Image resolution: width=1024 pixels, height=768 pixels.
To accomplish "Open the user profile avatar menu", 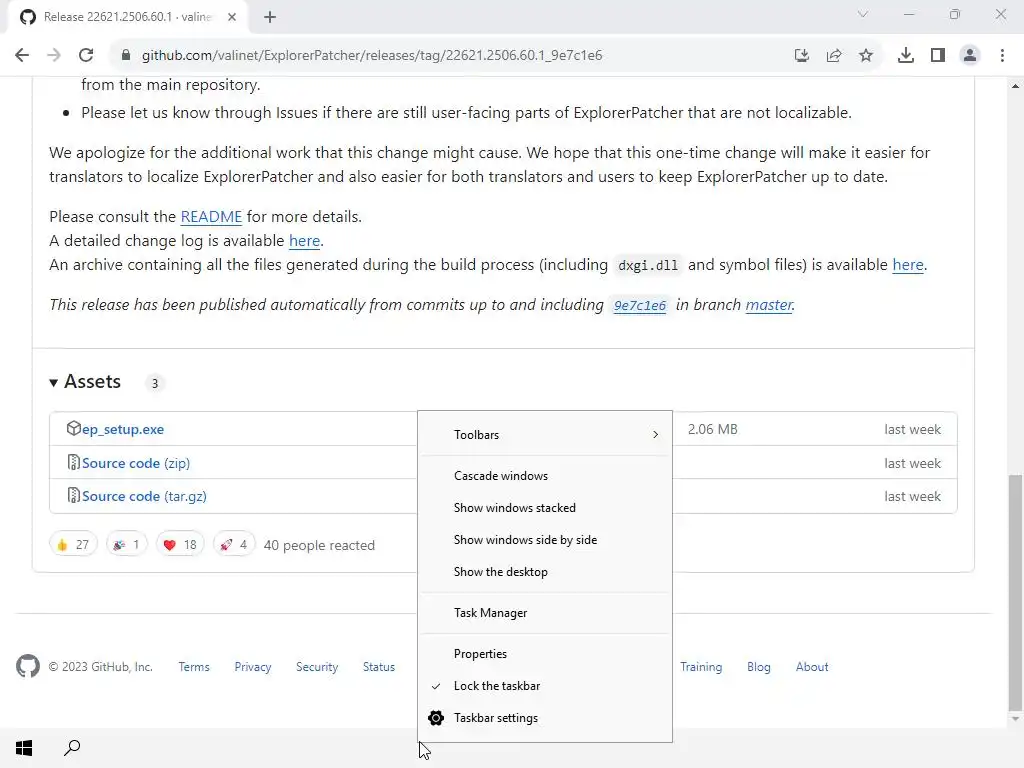I will (x=970, y=56).
